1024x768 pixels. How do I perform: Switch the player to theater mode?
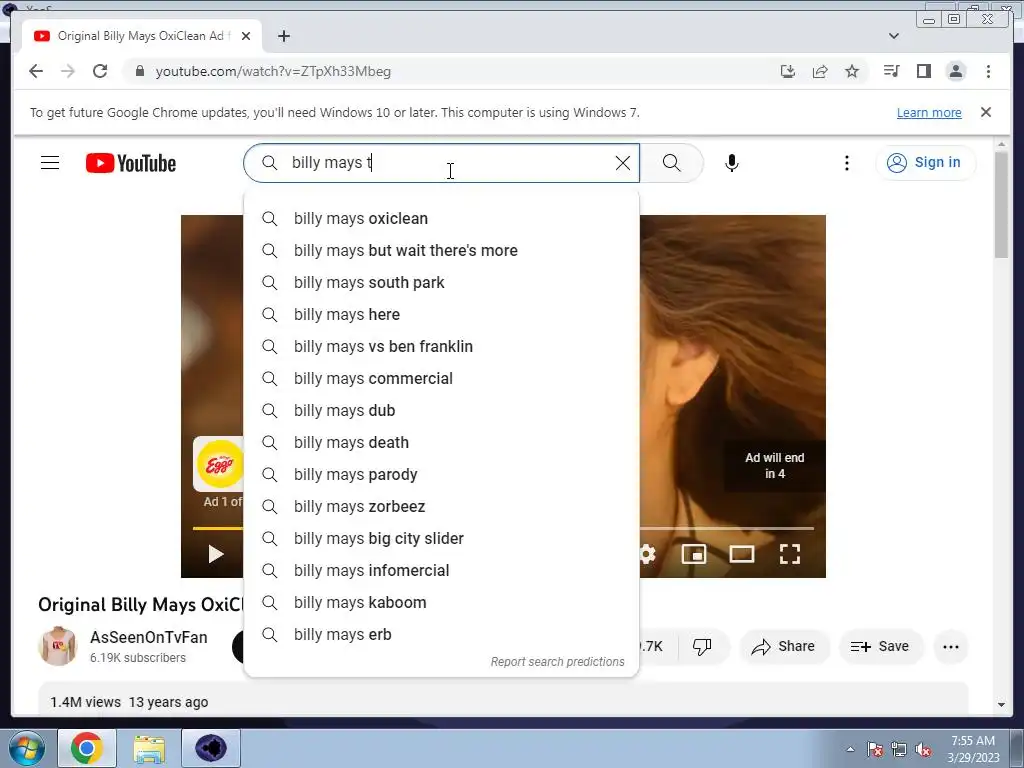pyautogui.click(x=742, y=554)
